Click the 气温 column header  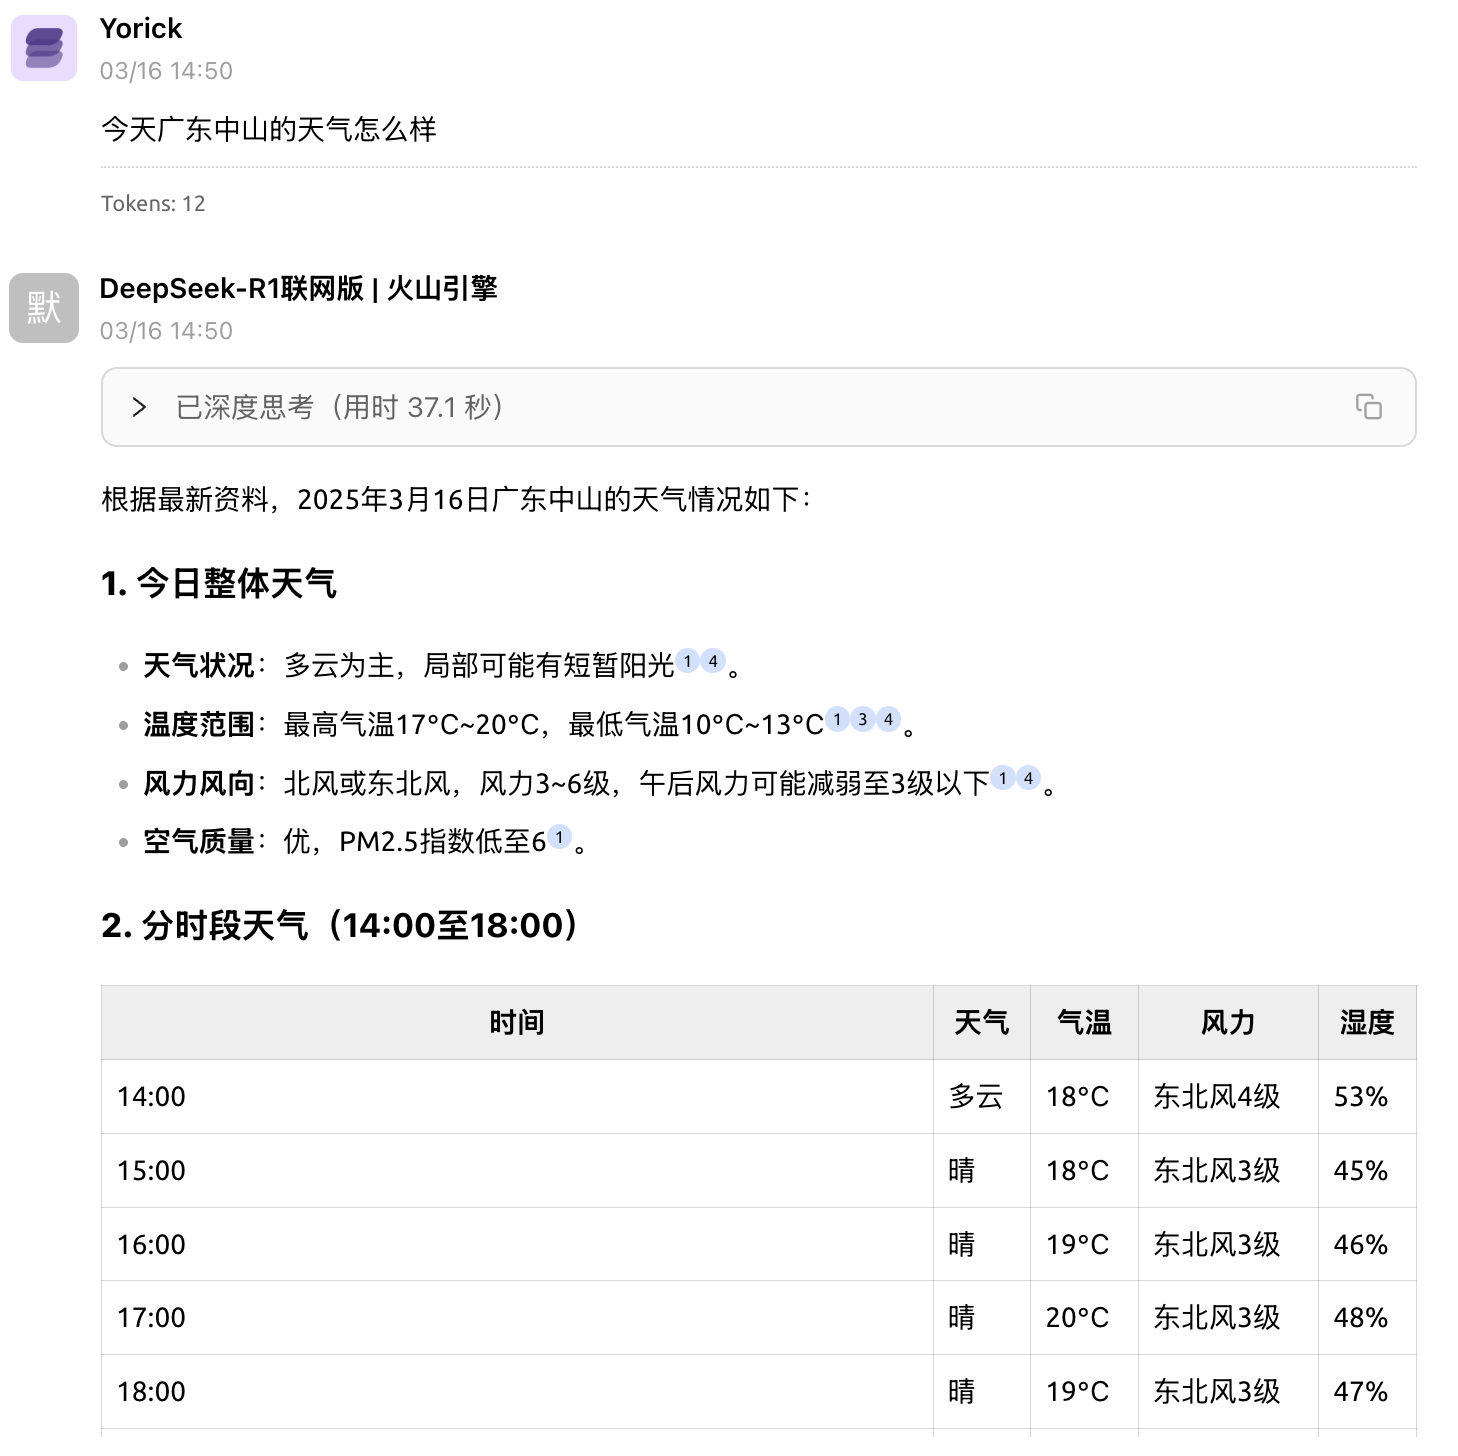pos(1084,1022)
